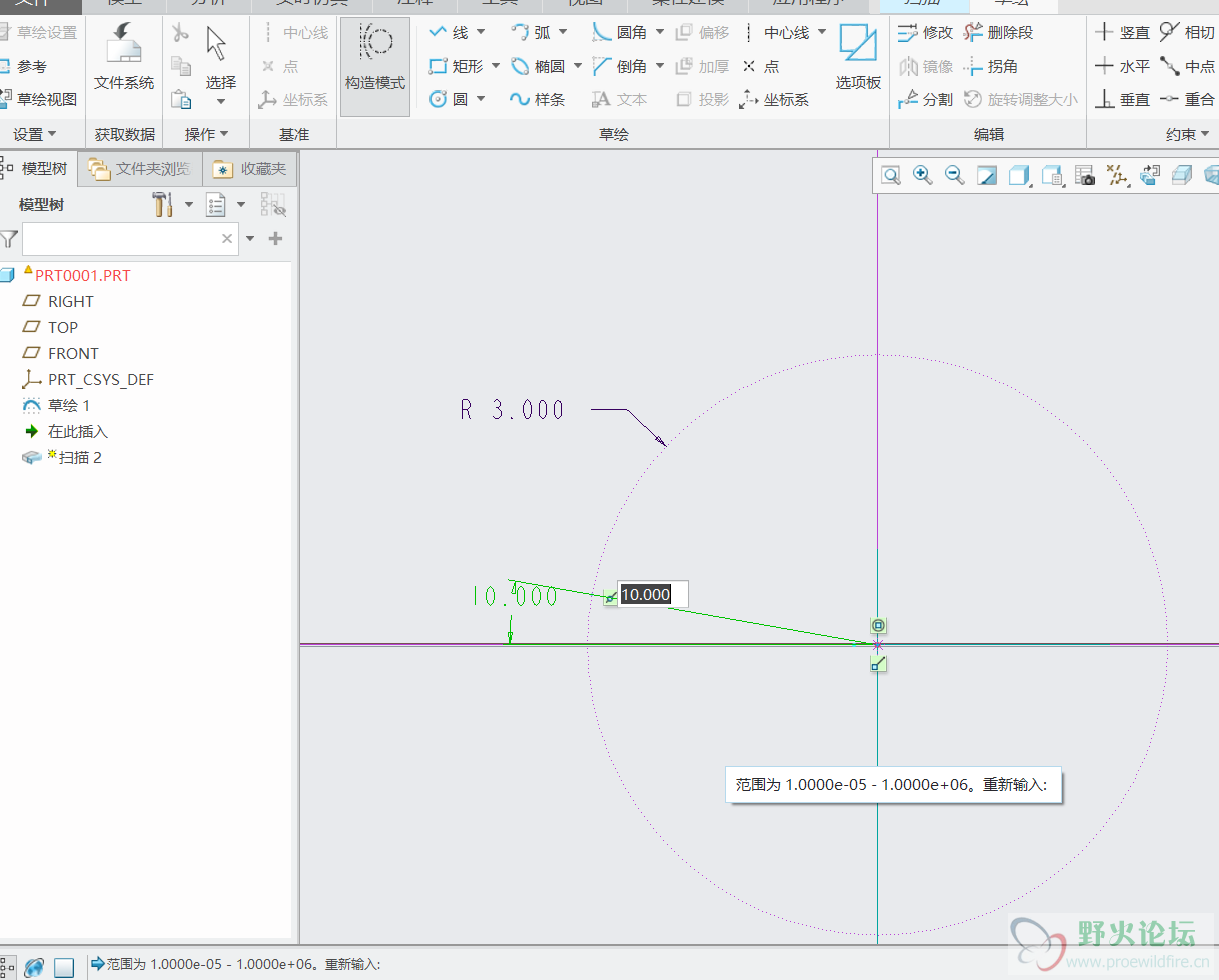Click the View Manager camera icon
Viewport: 1219px width, 980px height.
(x=1085, y=176)
